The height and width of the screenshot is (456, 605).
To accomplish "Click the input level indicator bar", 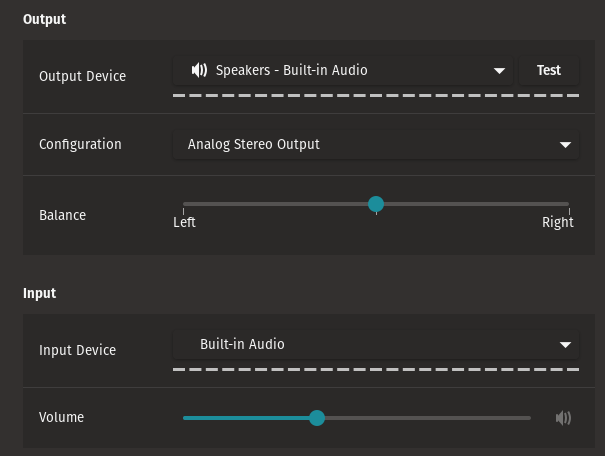I will point(376,369).
